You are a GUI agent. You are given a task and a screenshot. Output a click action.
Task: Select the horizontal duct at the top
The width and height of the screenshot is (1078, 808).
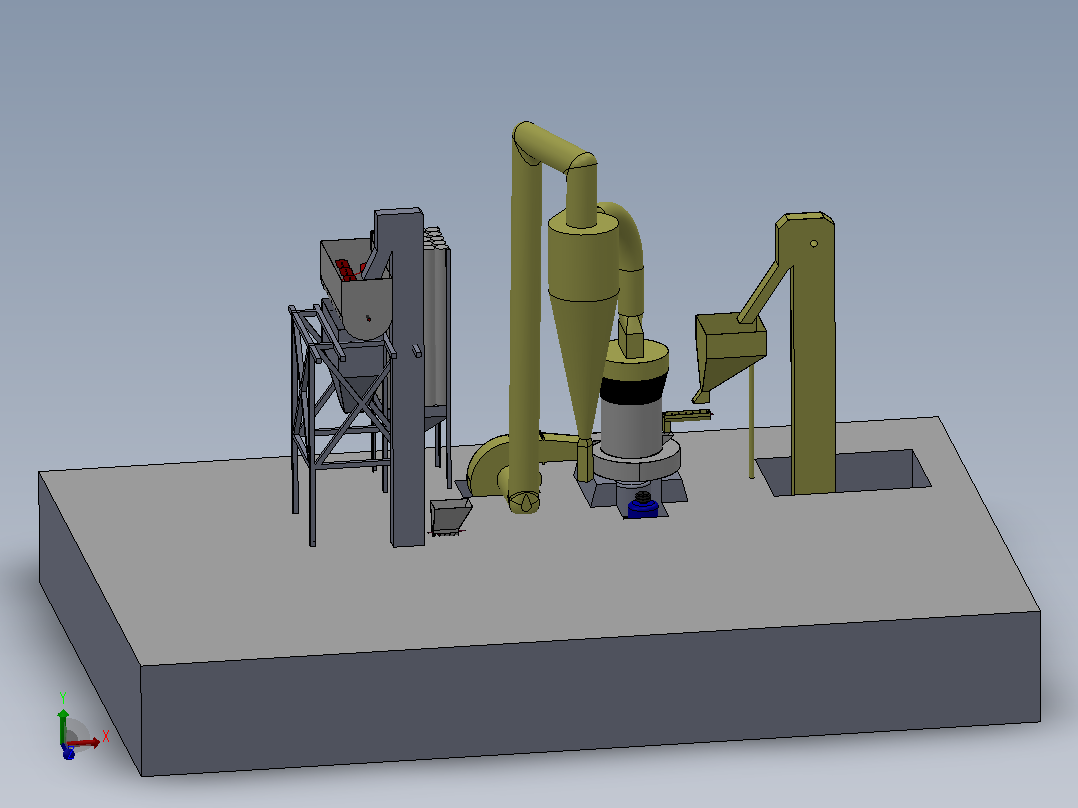click(x=556, y=147)
